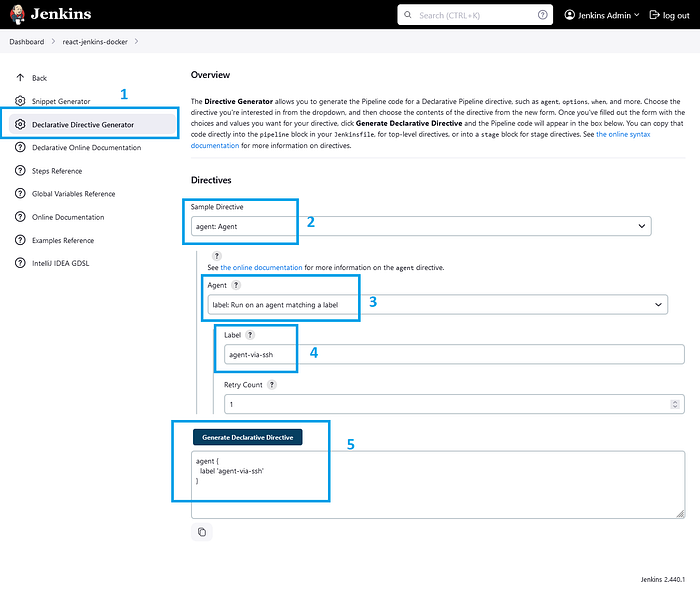Image resolution: width=700 pixels, height=596 pixels.
Task: Click the Jenkins butler logo
Action: [17, 14]
